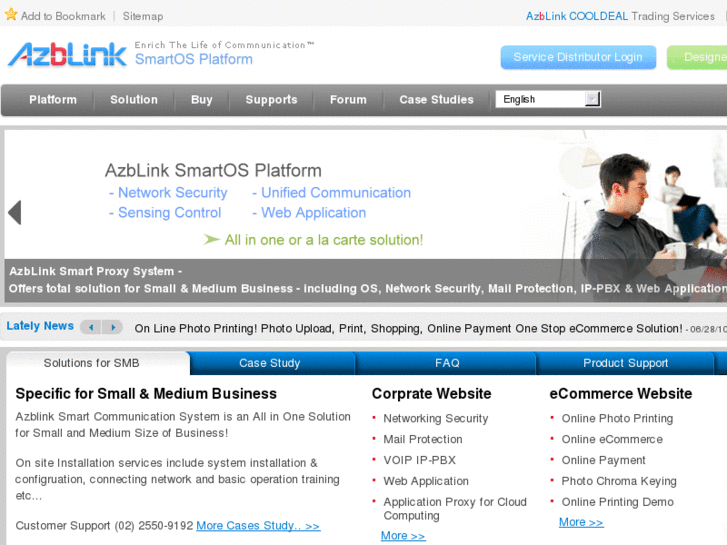The image size is (727, 545).
Task: Select the Solutions for SMB tab
Action: point(98,363)
